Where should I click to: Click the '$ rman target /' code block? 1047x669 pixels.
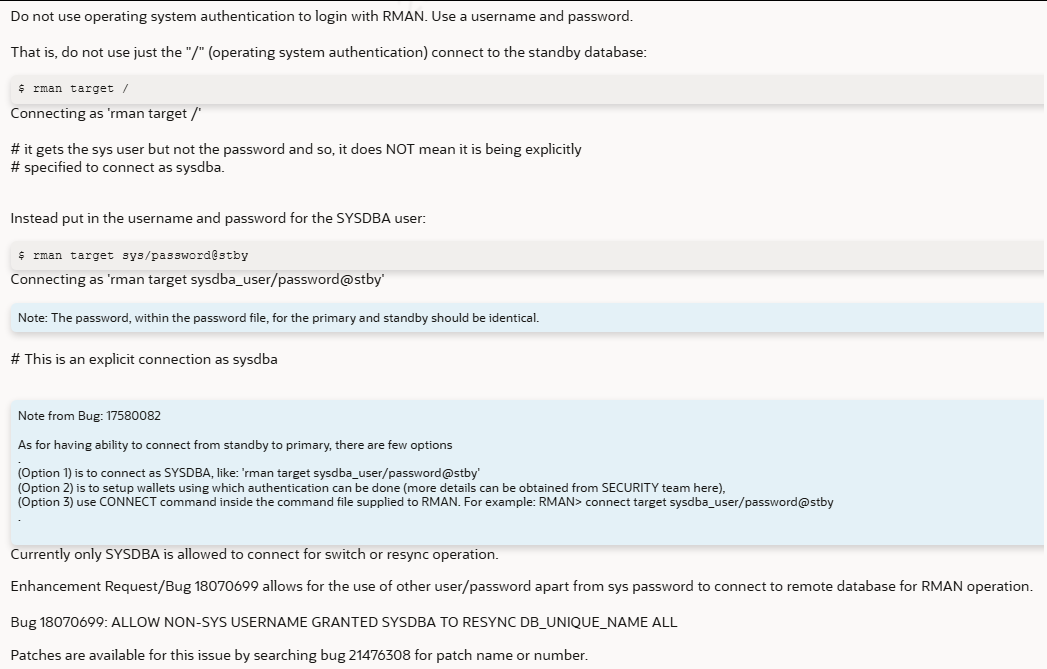click(528, 88)
